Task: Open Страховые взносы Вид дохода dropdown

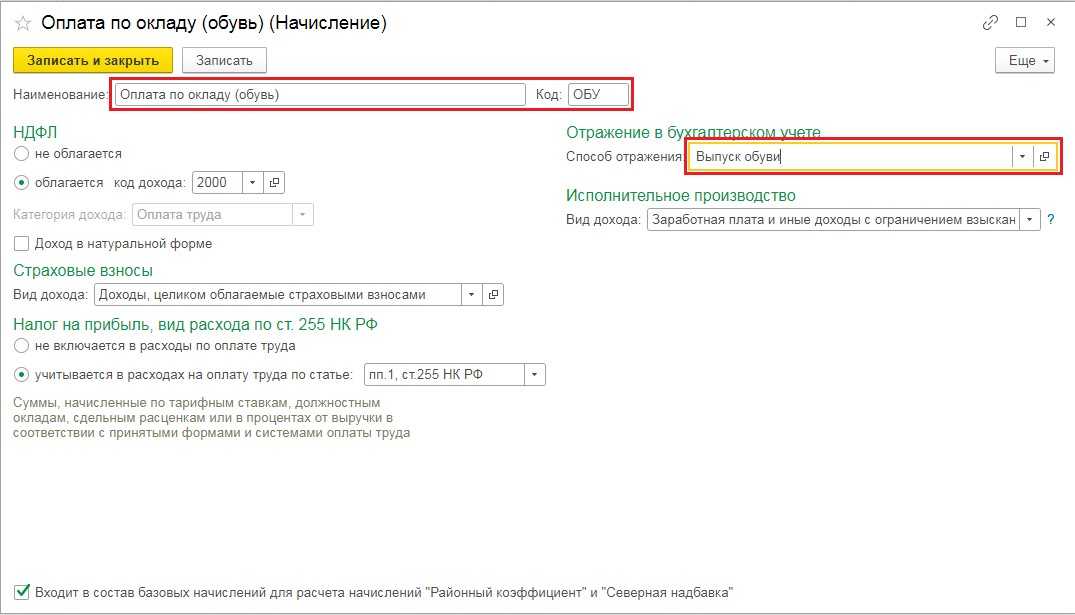Action: coord(471,295)
